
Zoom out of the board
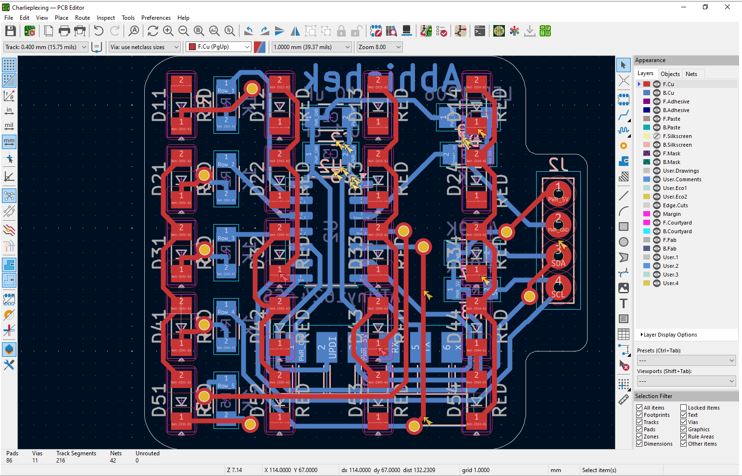click(184, 31)
